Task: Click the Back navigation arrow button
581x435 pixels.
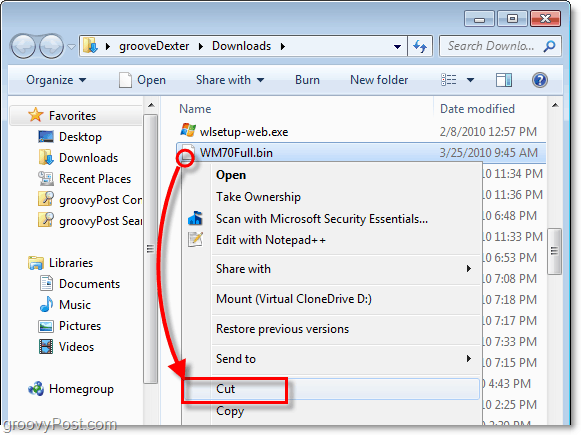Action: click(x=23, y=46)
